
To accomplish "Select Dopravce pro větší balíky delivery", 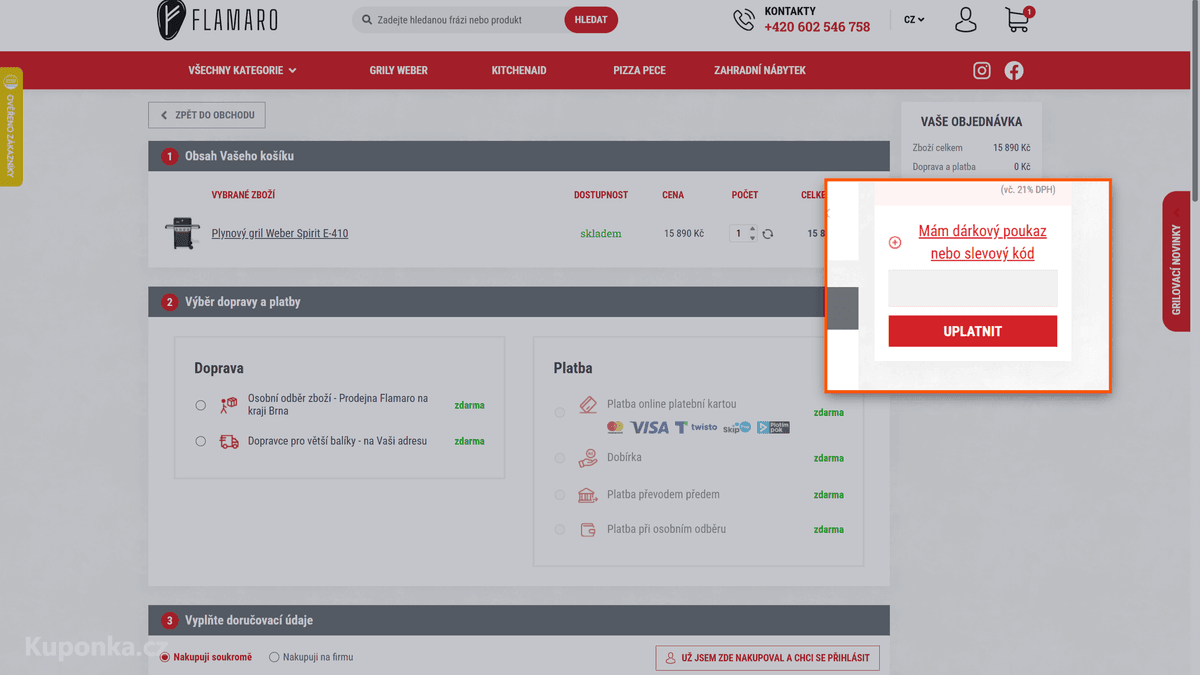I will pos(201,441).
